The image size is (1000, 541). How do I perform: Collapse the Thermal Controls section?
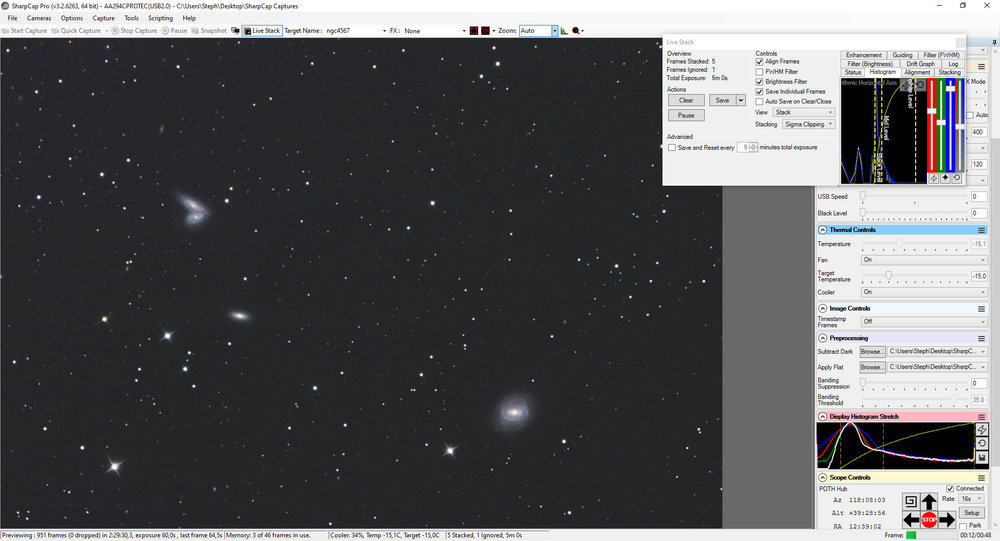(823, 230)
